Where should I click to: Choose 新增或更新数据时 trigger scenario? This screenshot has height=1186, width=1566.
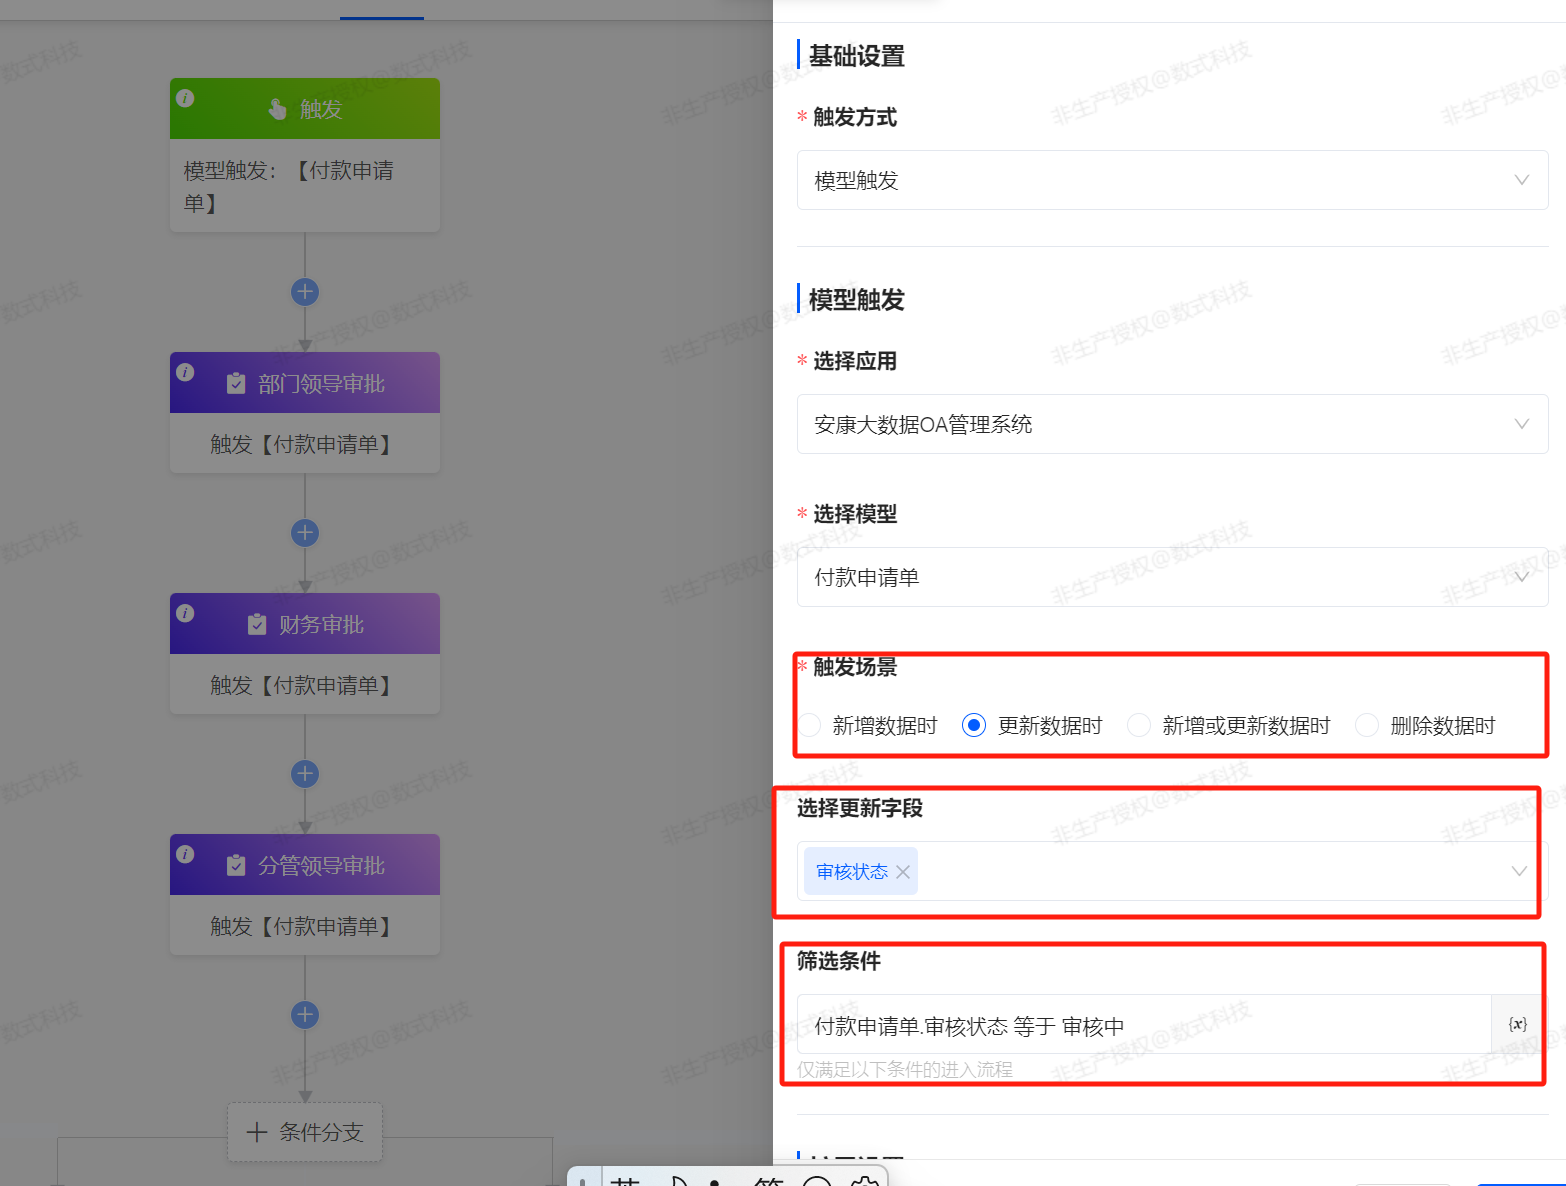tap(1228, 725)
